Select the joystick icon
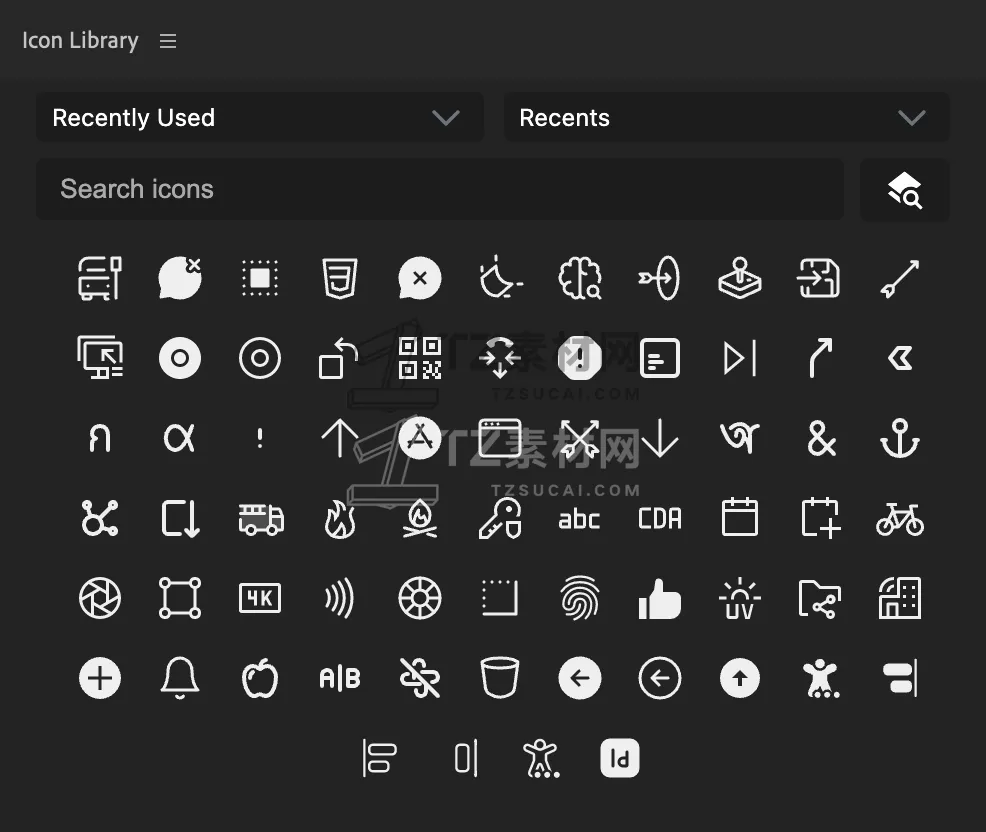This screenshot has width=986, height=832. [x=740, y=278]
